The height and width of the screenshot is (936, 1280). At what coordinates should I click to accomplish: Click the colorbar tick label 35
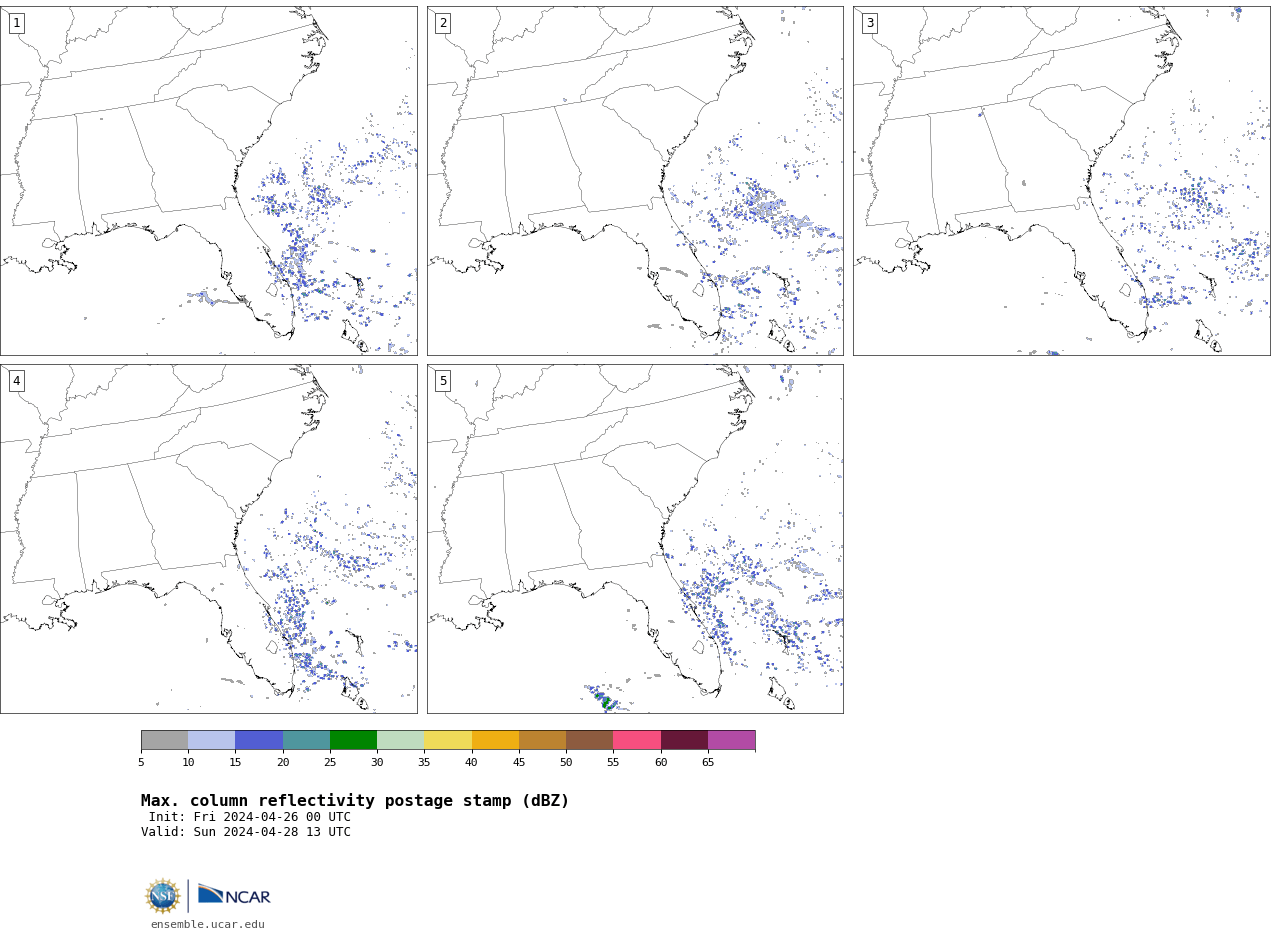click(x=424, y=763)
